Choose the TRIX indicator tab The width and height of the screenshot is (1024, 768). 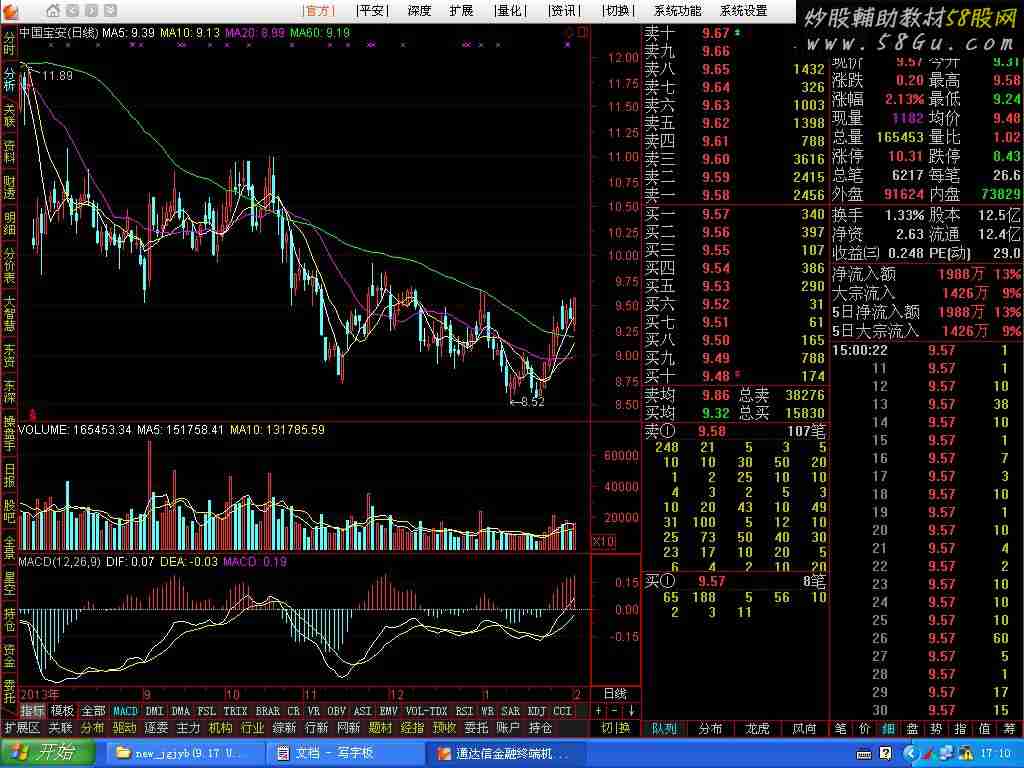click(x=235, y=711)
